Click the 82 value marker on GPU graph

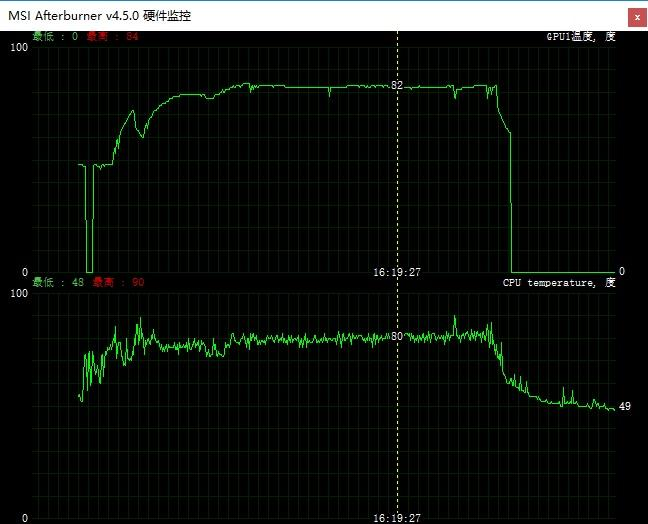tap(397, 85)
